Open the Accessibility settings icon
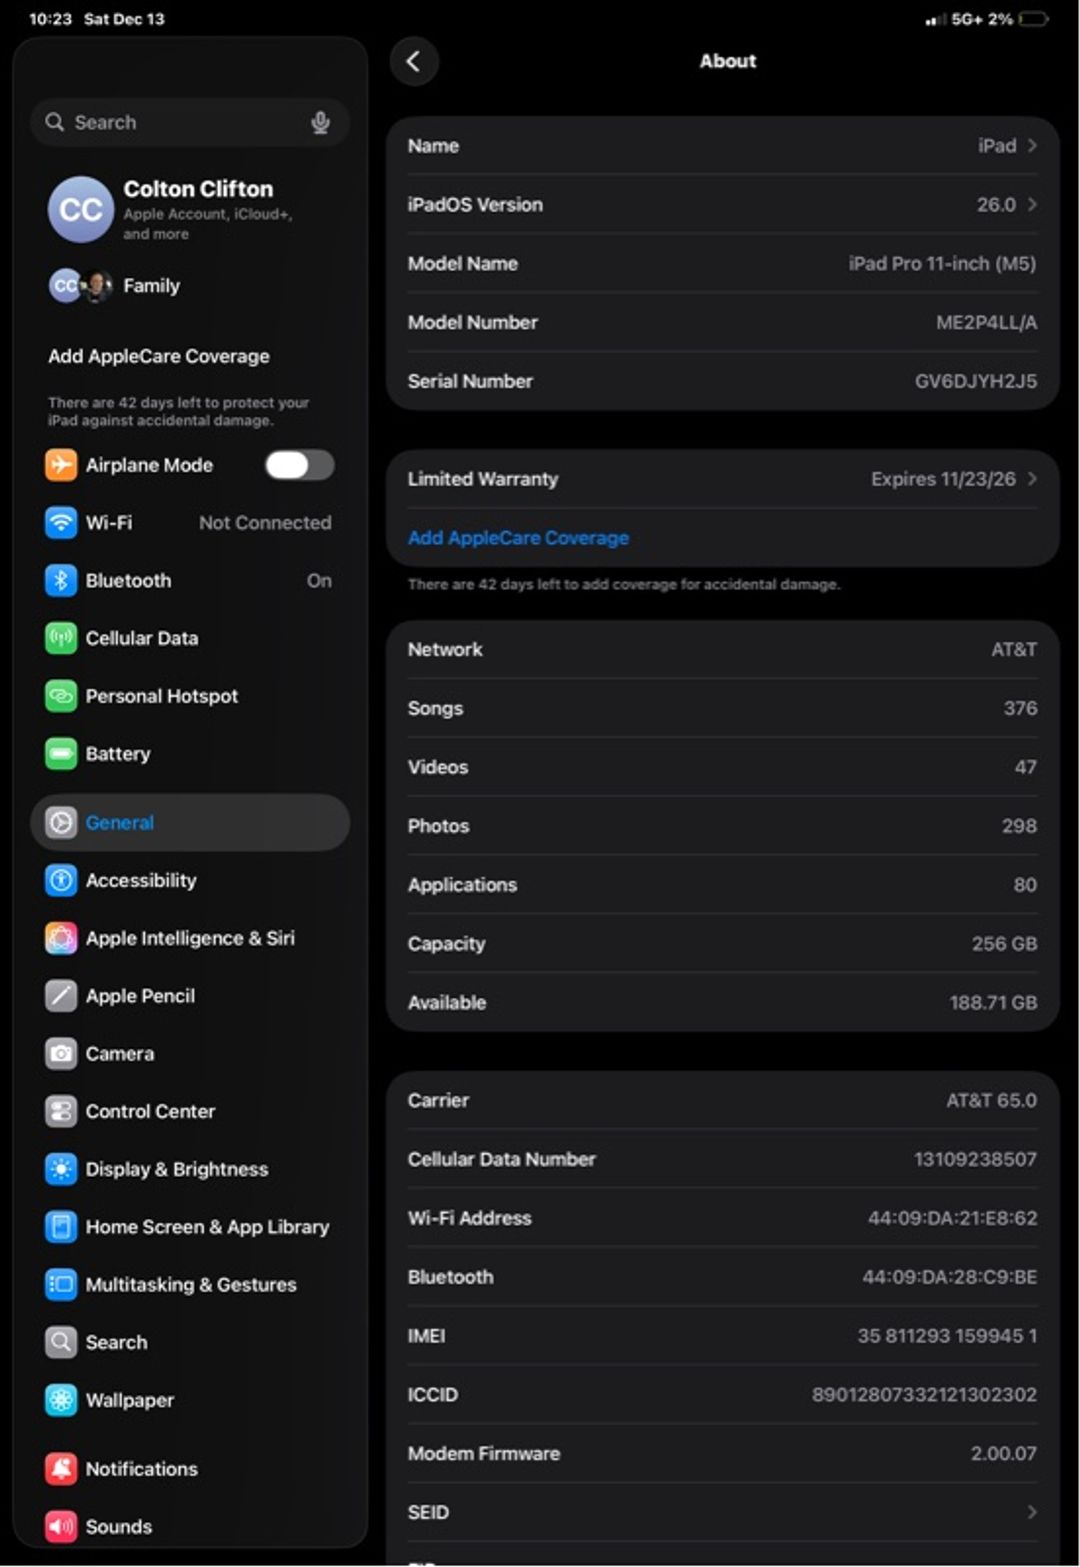 point(61,880)
